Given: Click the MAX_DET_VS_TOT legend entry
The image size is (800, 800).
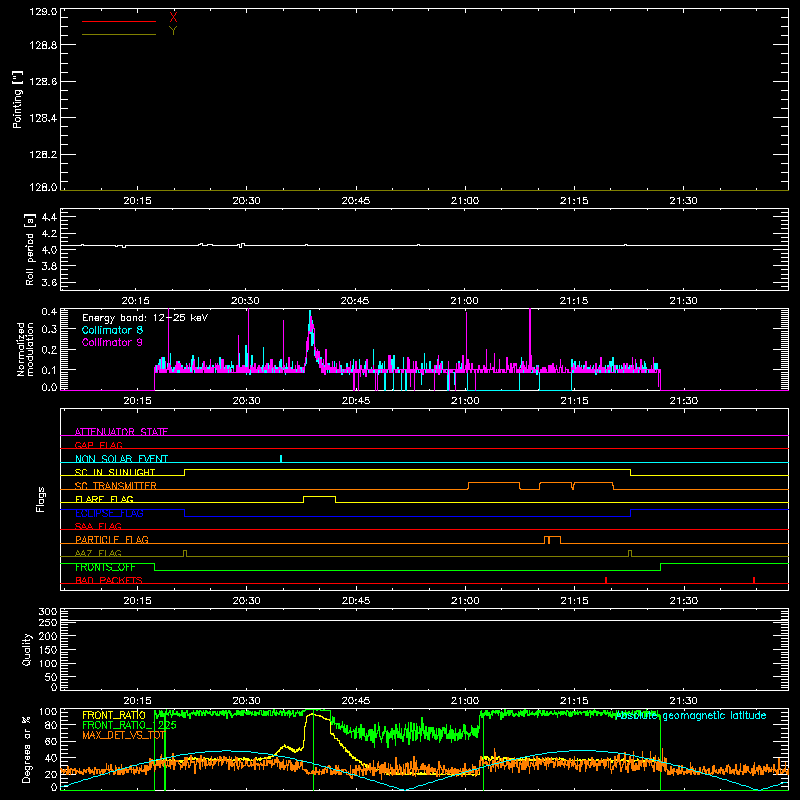Looking at the screenshot, I should click(x=123, y=735).
